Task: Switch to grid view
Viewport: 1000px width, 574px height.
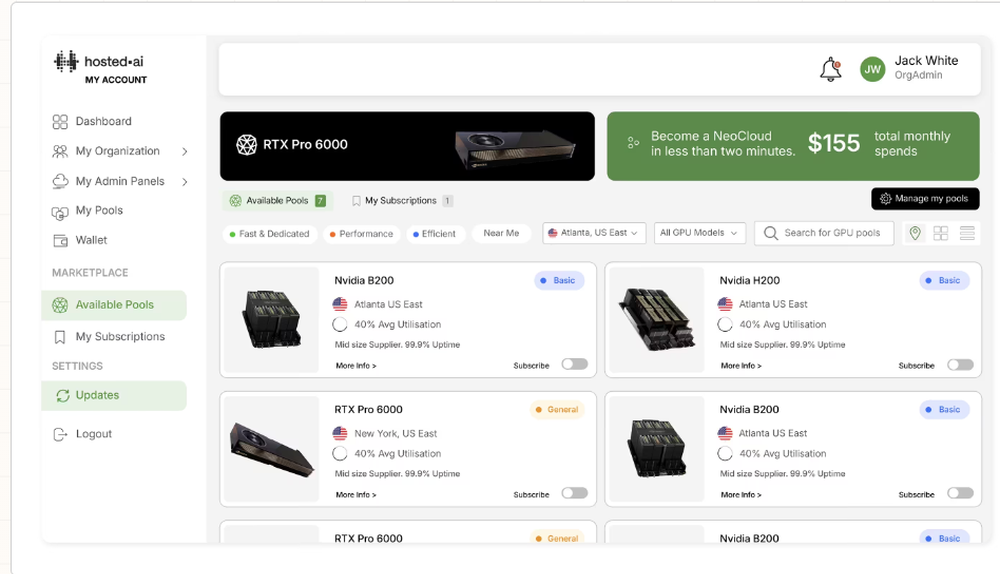Action: click(x=941, y=233)
